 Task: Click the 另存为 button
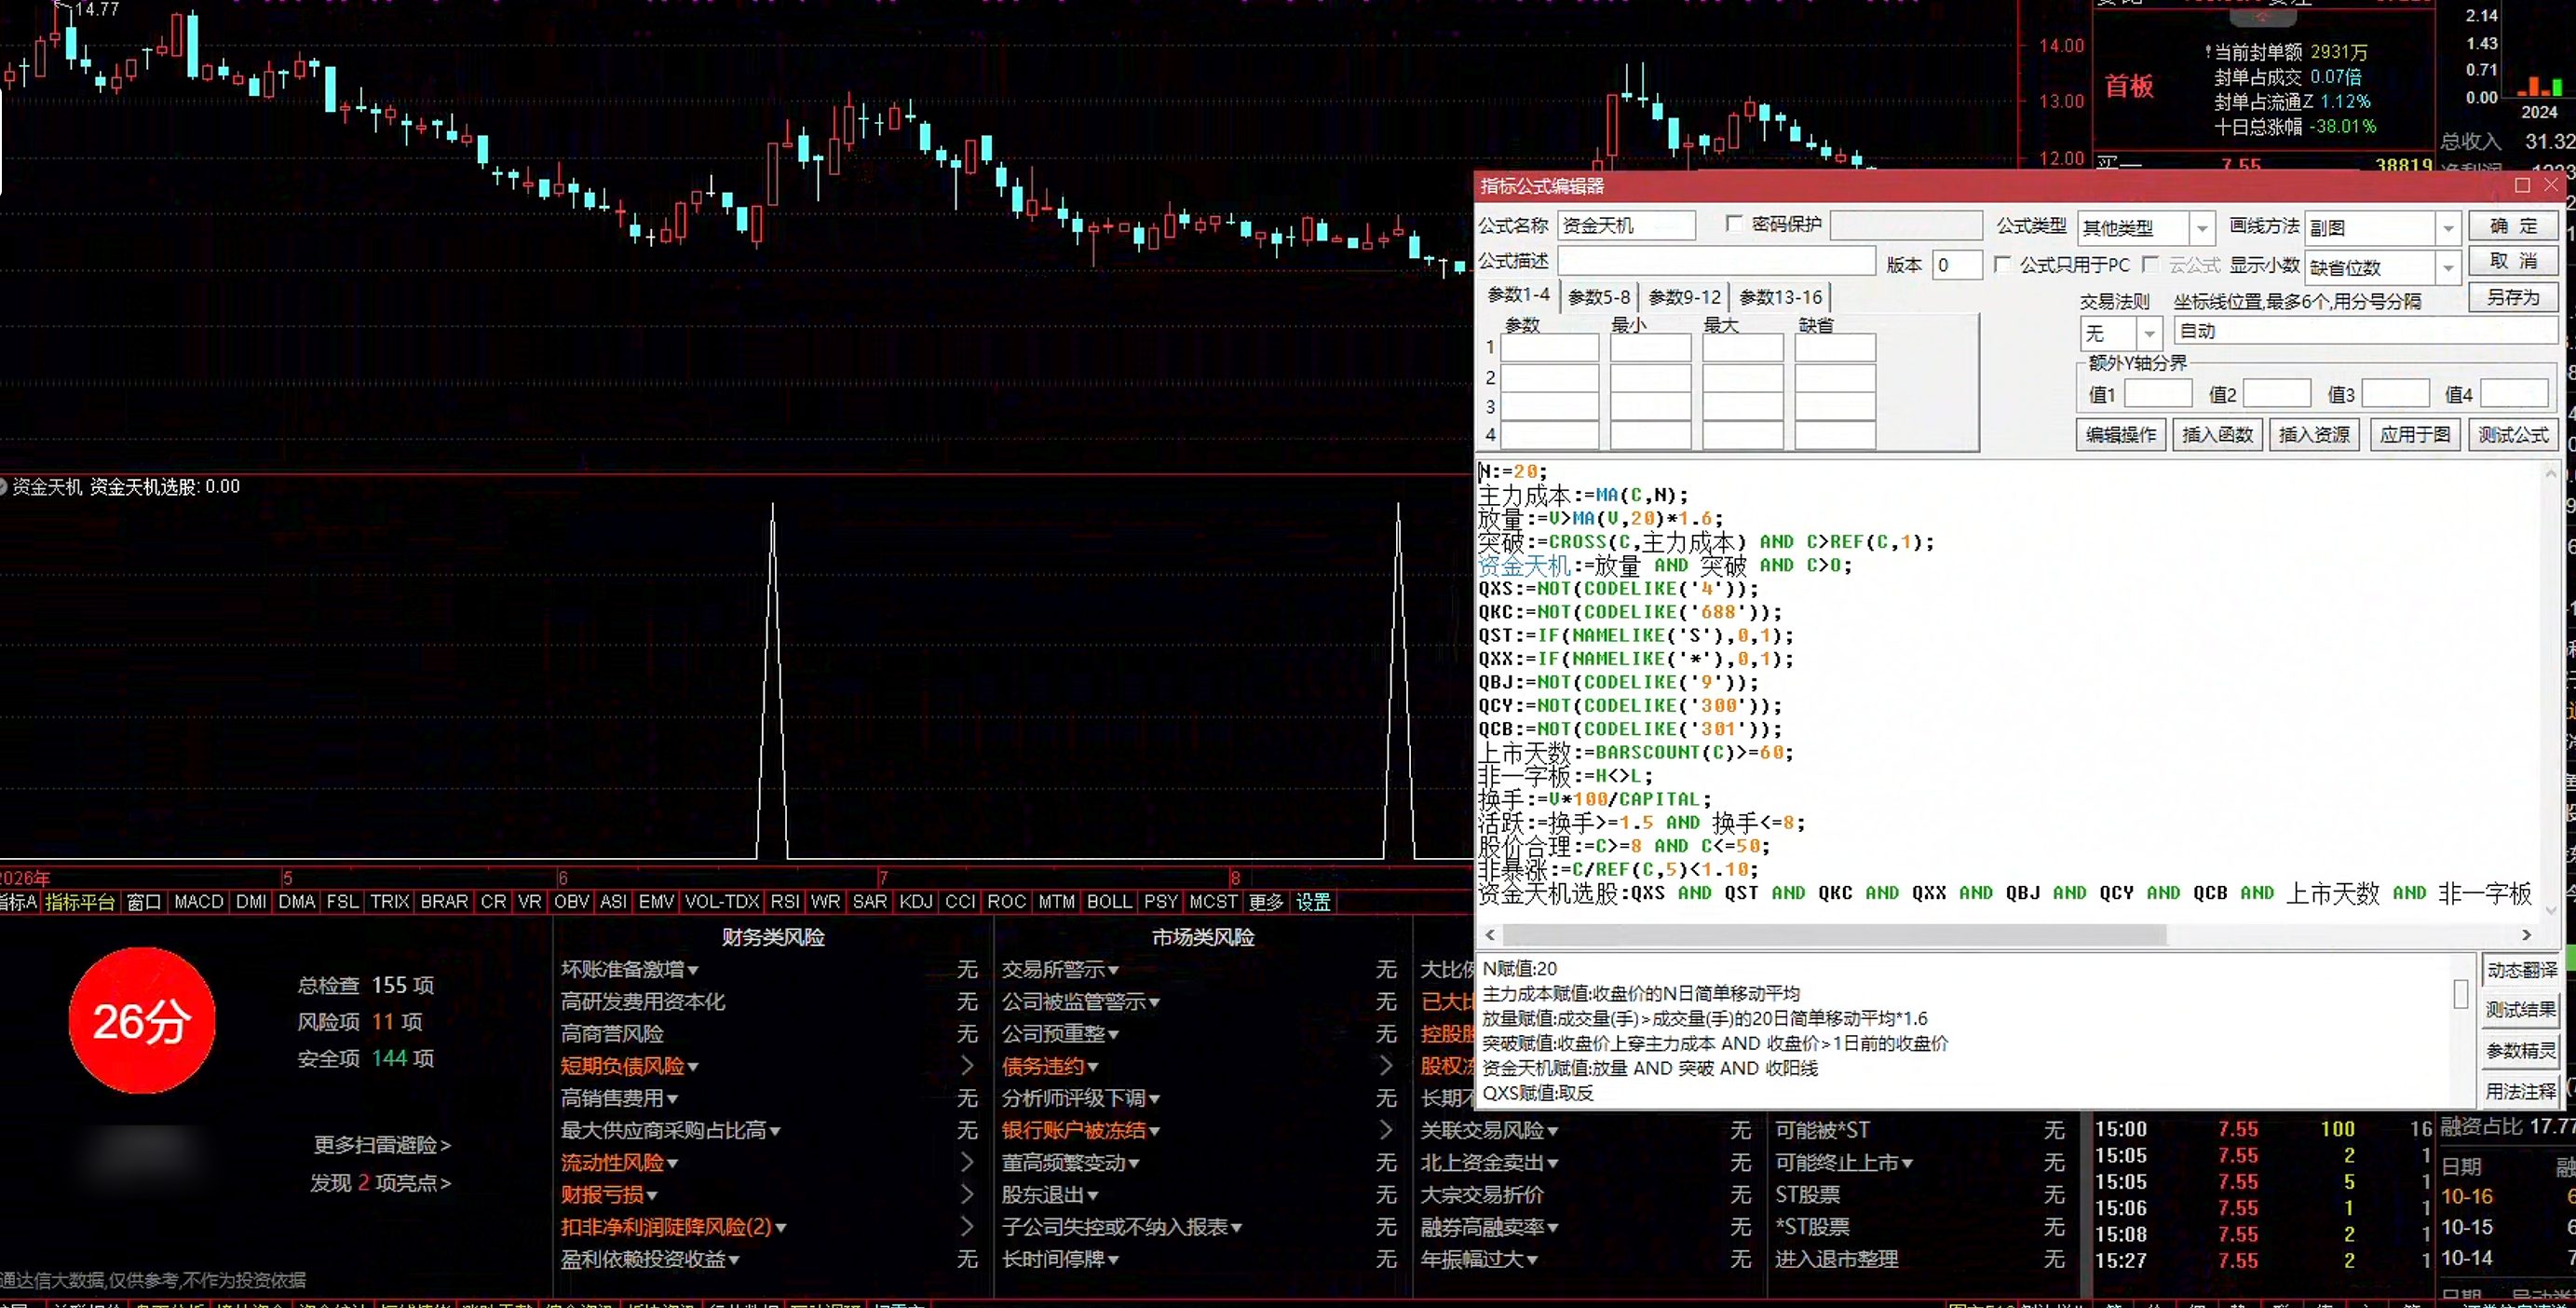point(2513,297)
